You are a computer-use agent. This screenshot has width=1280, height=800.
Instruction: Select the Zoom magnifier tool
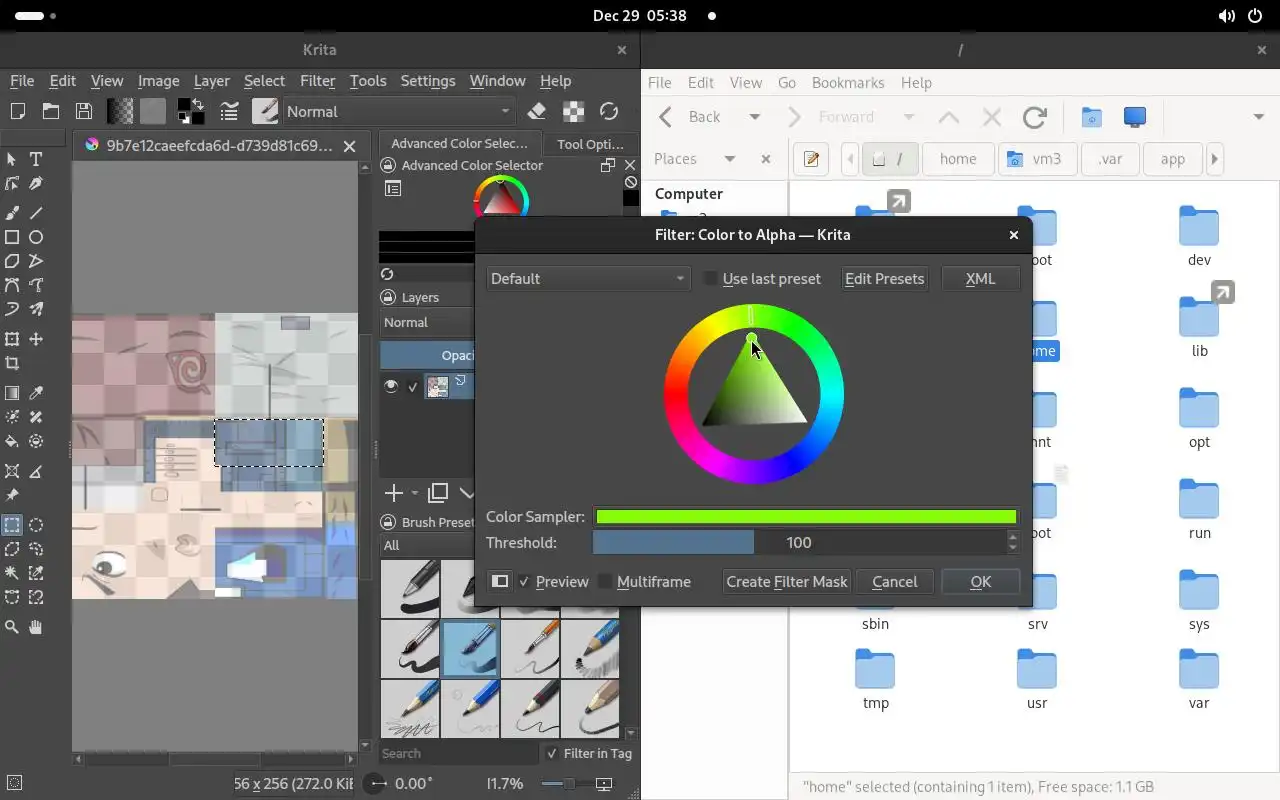[12, 627]
